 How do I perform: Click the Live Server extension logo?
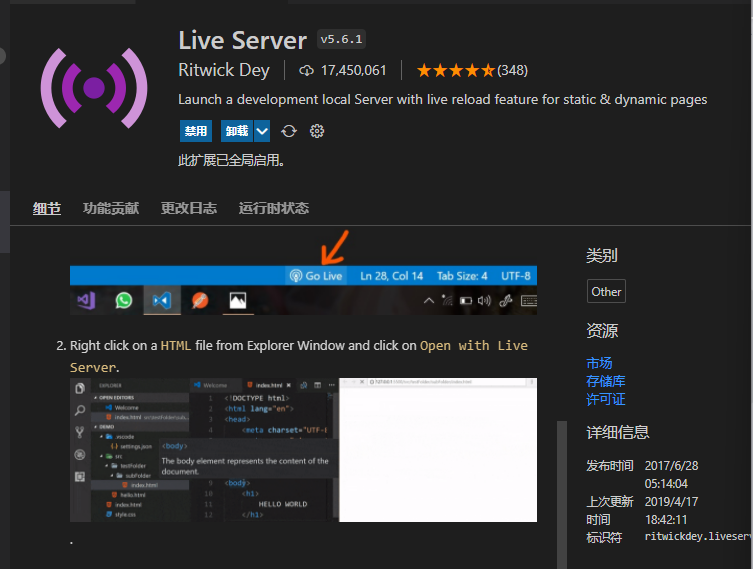point(94,88)
